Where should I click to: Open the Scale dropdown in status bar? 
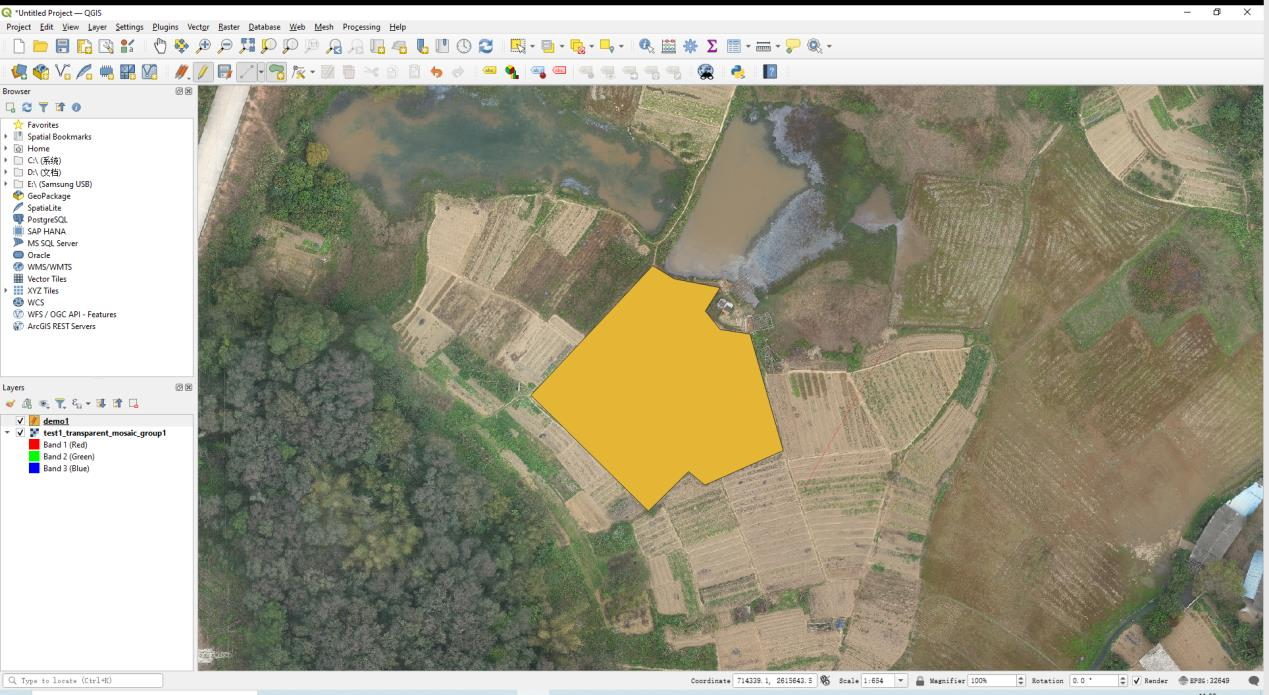click(x=903, y=681)
